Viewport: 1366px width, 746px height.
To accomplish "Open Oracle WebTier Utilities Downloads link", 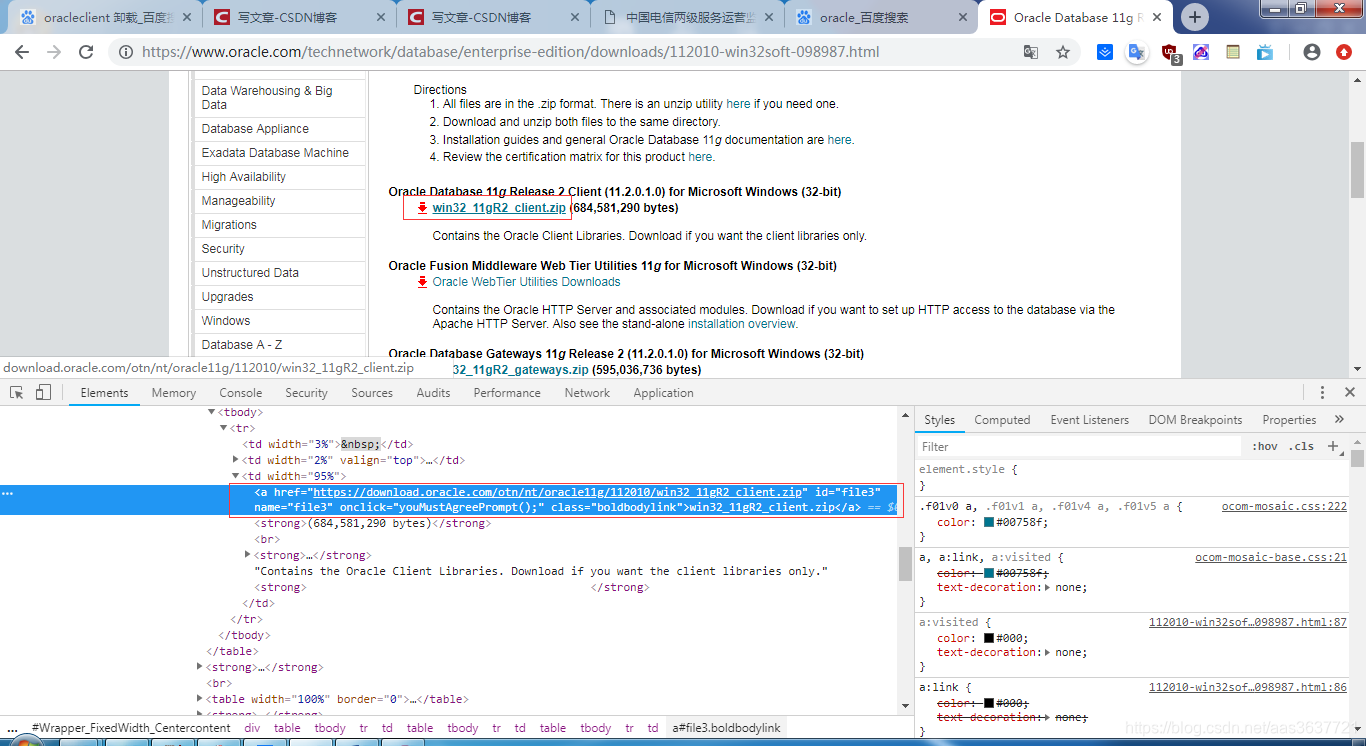I will [x=526, y=282].
